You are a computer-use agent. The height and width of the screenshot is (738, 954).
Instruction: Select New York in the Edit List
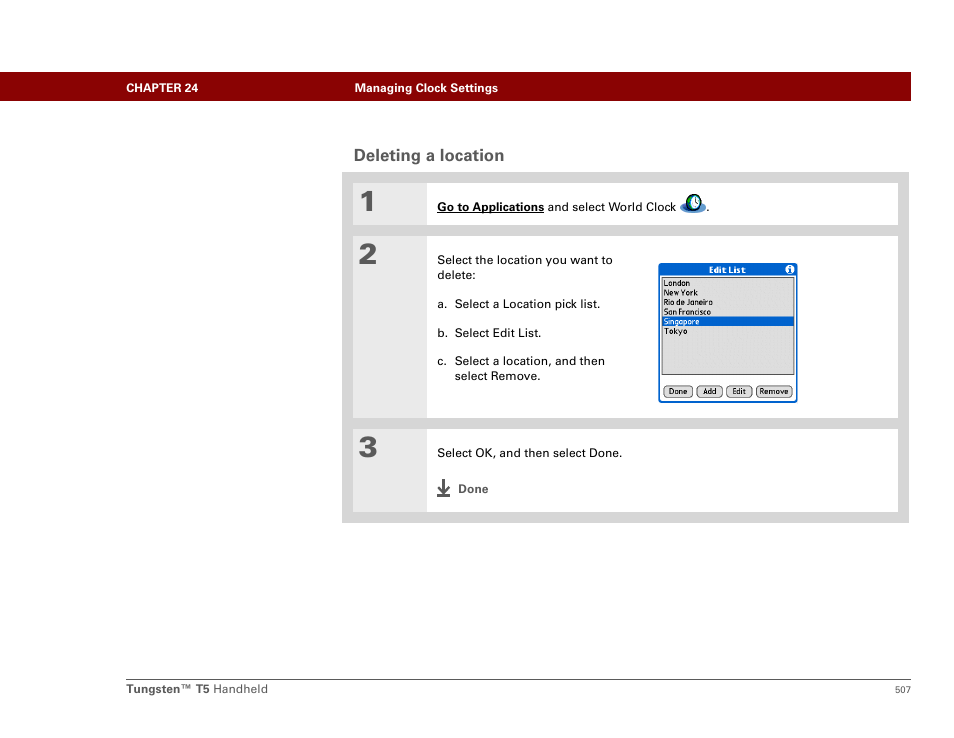[728, 293]
